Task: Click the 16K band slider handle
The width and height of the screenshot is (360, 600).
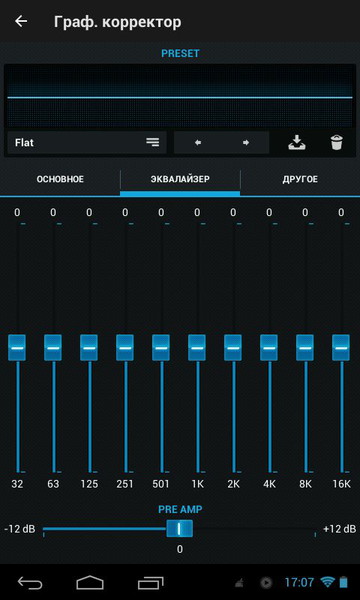Action: [341, 347]
